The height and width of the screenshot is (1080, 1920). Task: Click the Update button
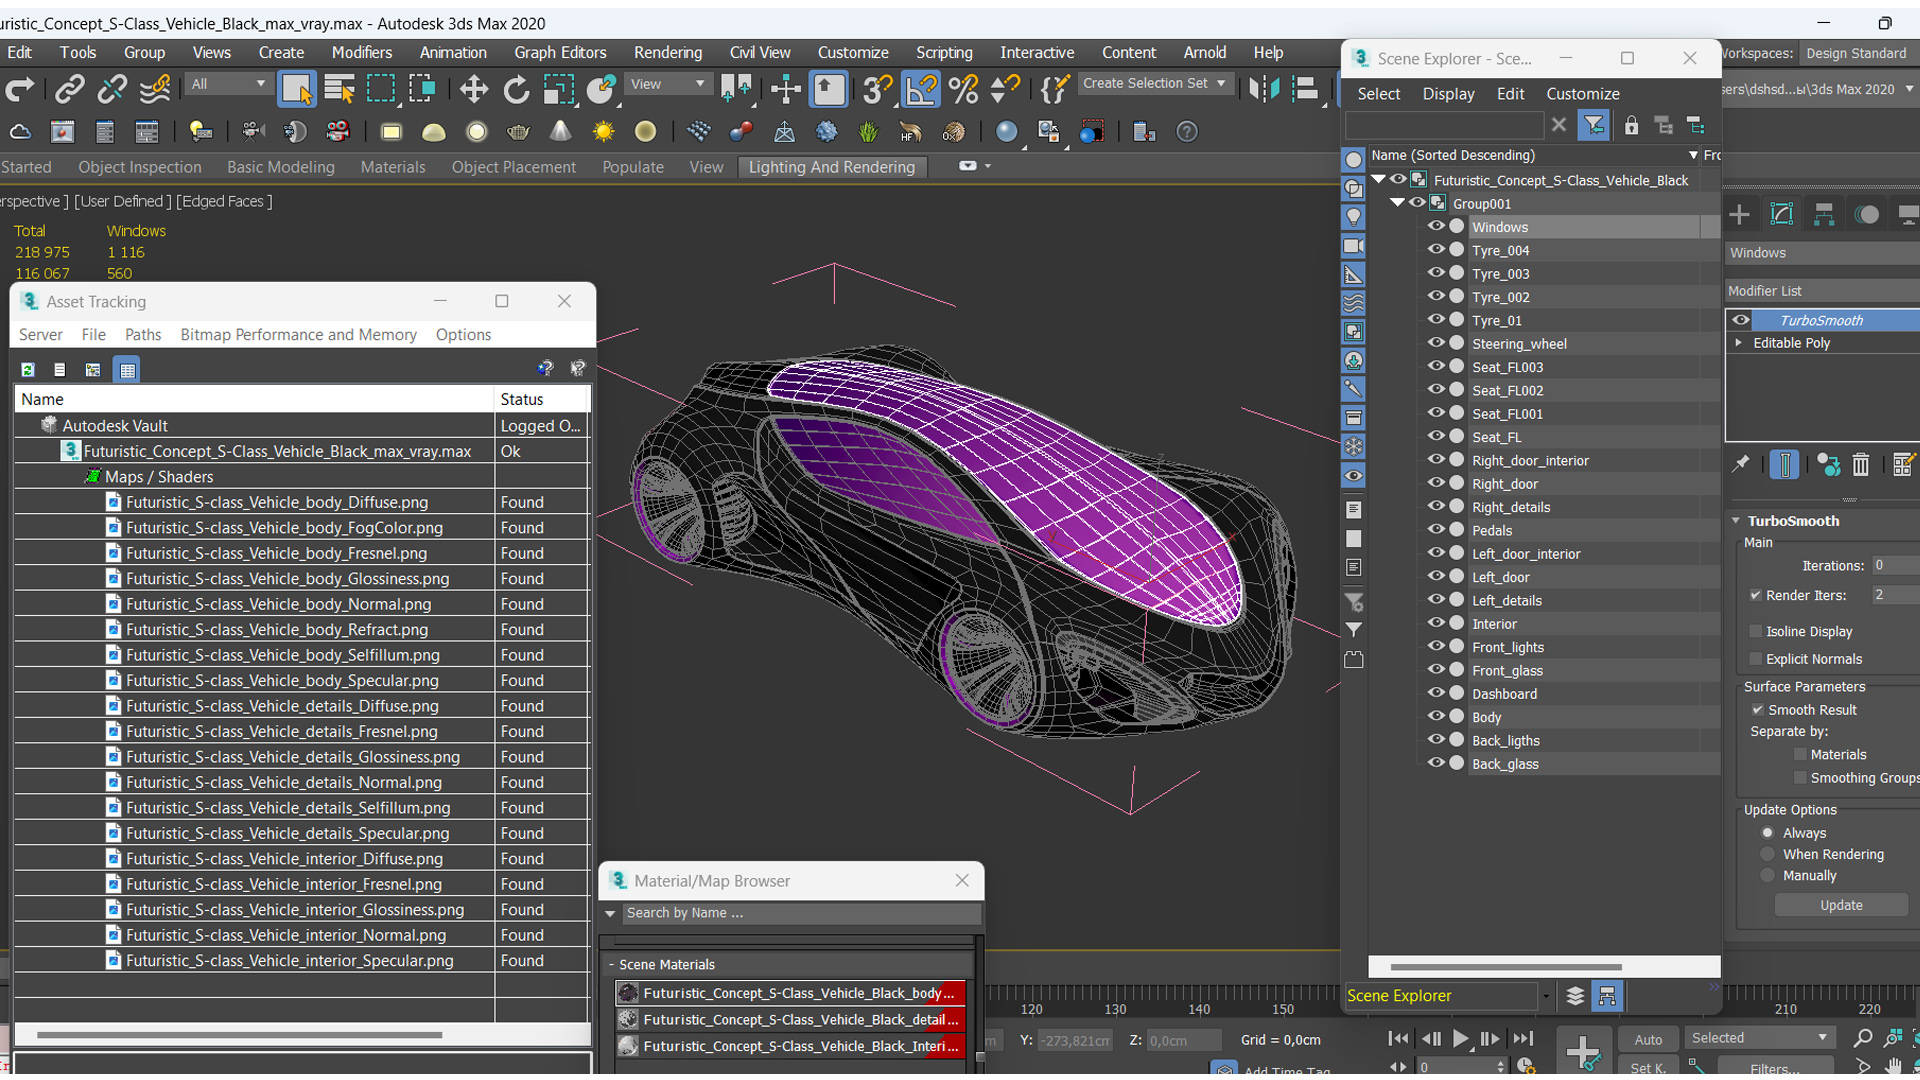pos(1841,905)
